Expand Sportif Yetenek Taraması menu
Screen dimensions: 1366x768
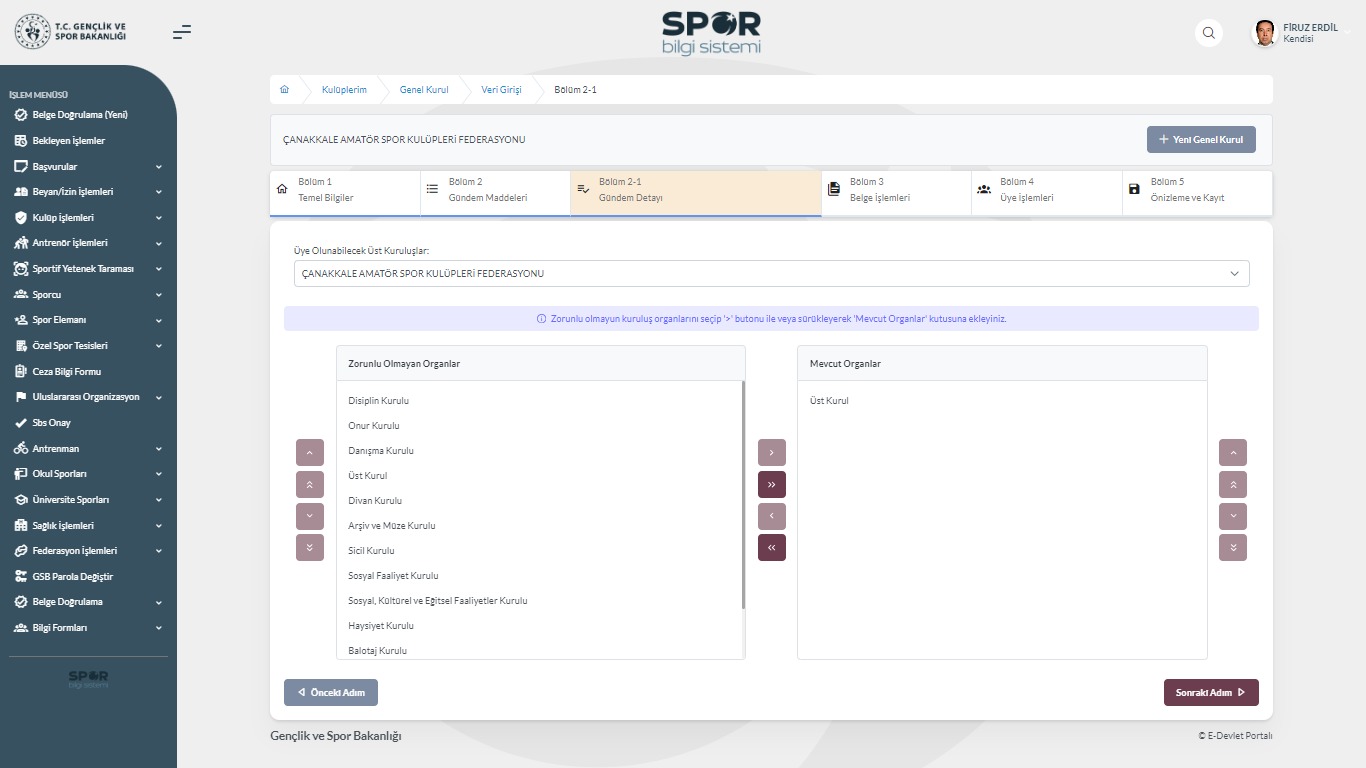88,269
